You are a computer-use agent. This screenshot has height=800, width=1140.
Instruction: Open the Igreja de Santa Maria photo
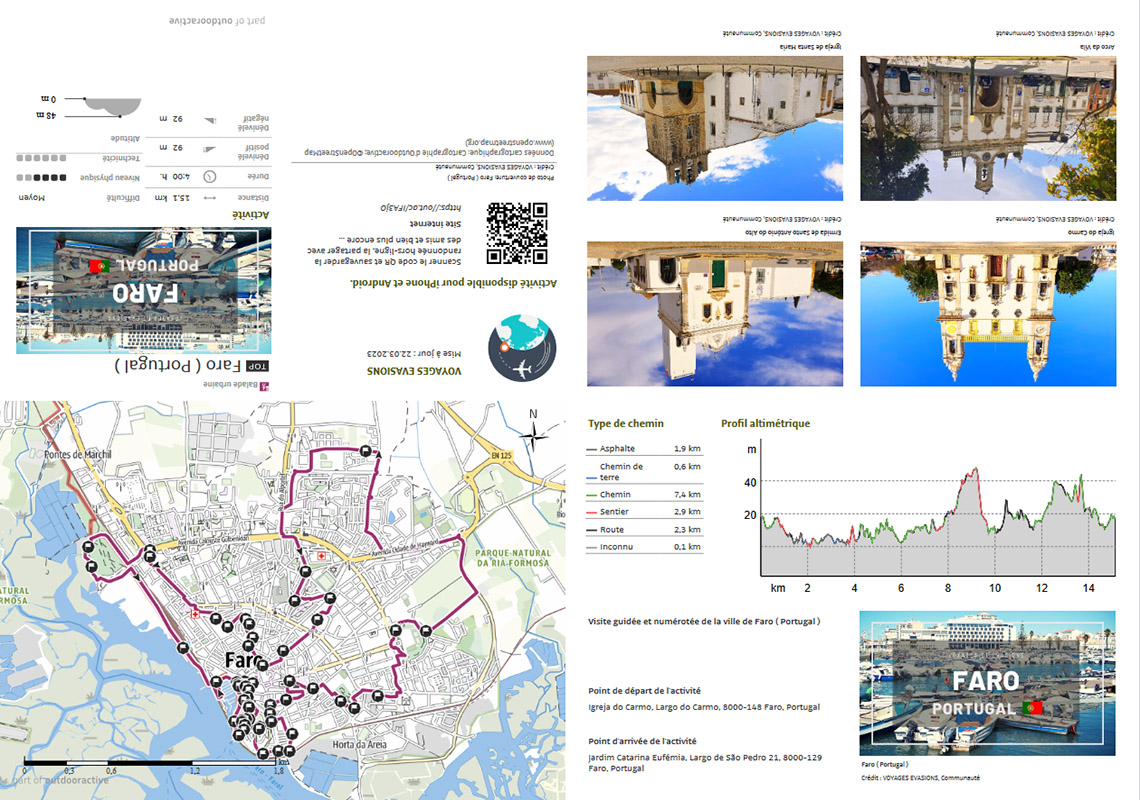coord(715,128)
